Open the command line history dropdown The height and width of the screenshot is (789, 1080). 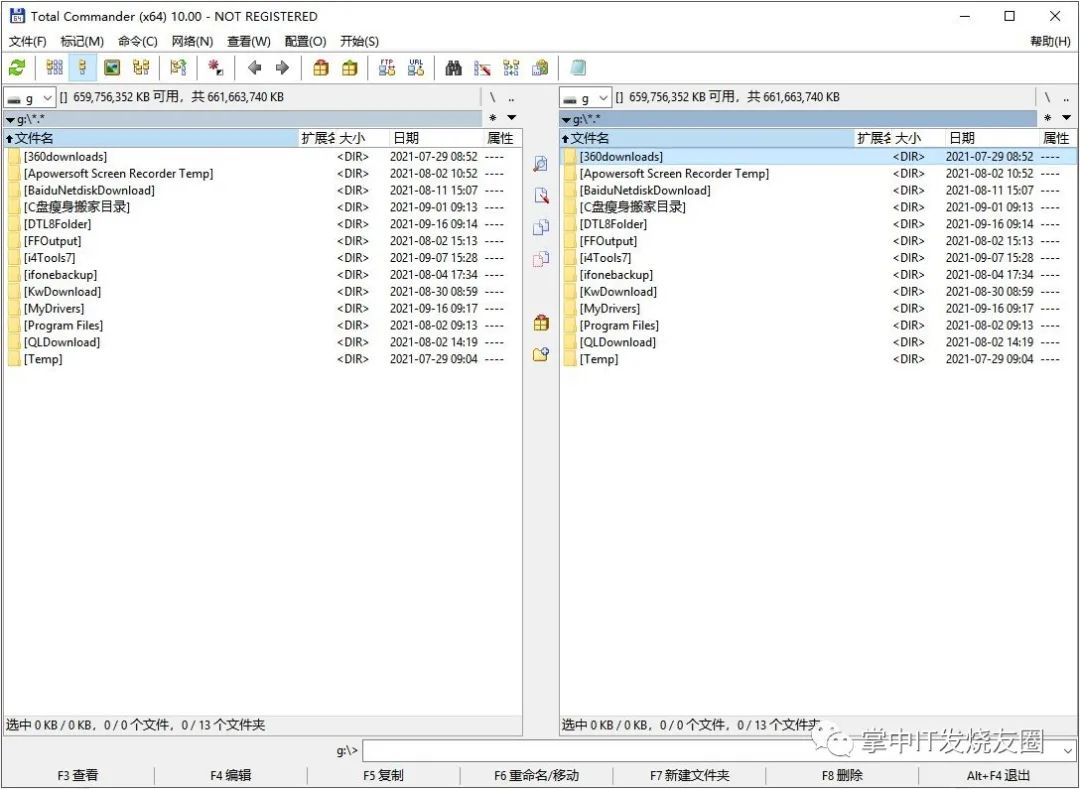point(1068,750)
